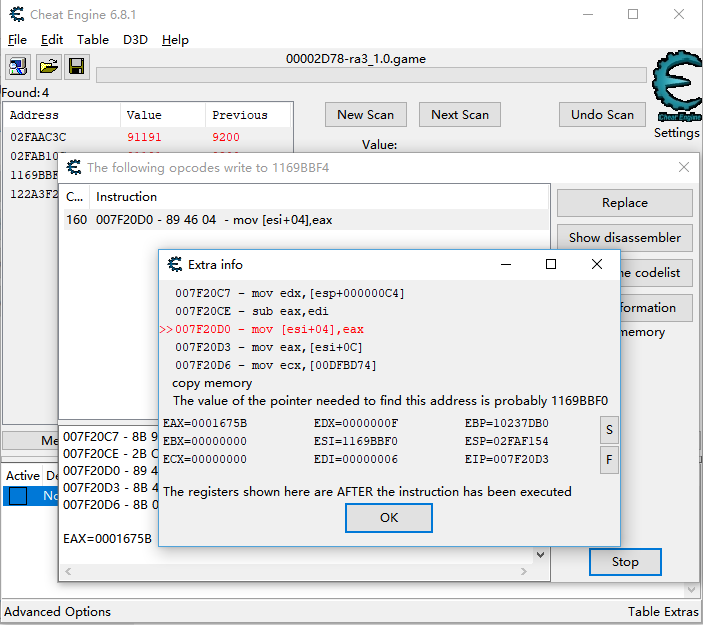The image size is (703, 625).
Task: Click the ESP=02FAF154 register value
Action: point(507,441)
